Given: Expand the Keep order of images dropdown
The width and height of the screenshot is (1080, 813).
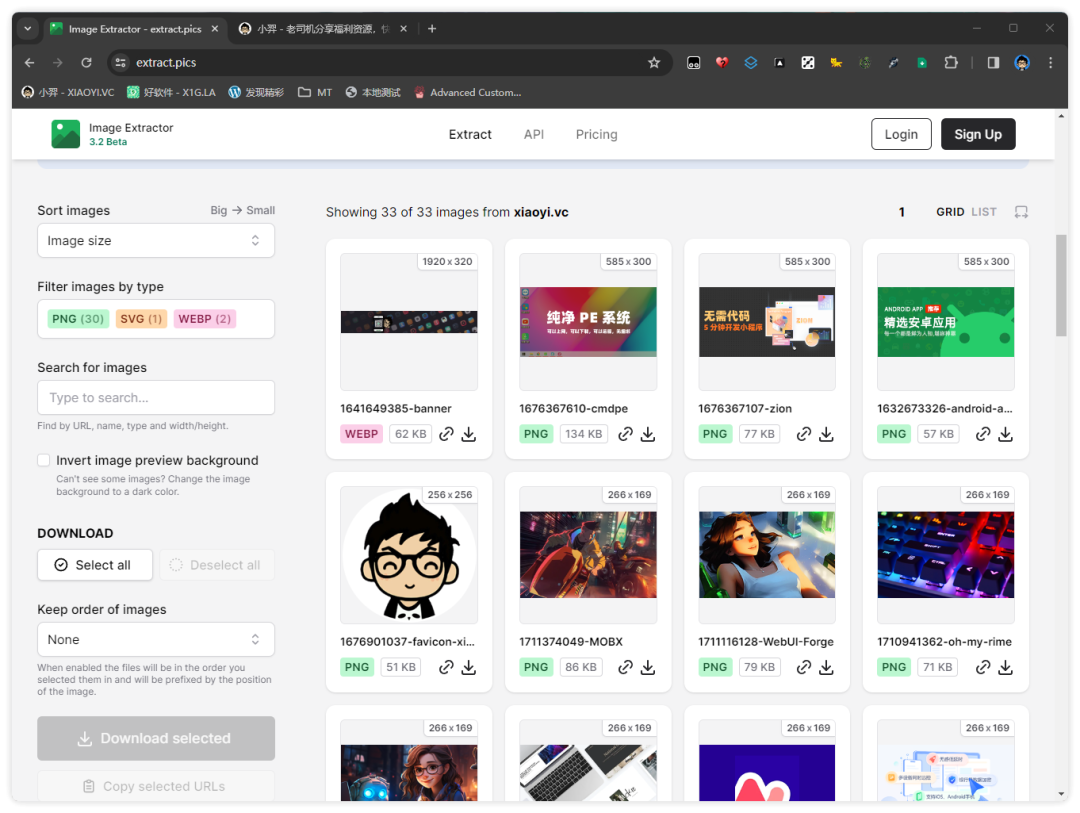Looking at the screenshot, I should [x=156, y=640].
